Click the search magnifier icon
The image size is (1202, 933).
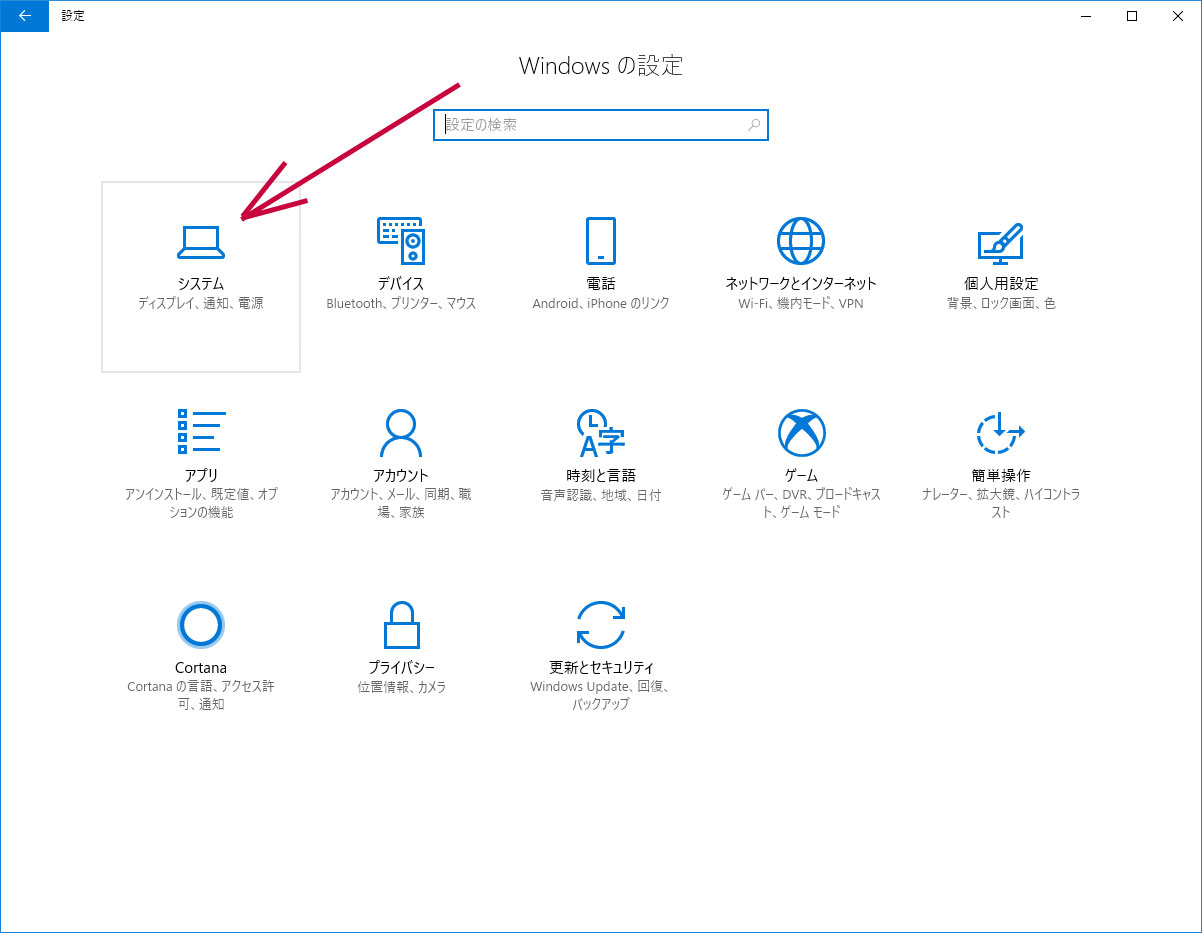click(754, 125)
